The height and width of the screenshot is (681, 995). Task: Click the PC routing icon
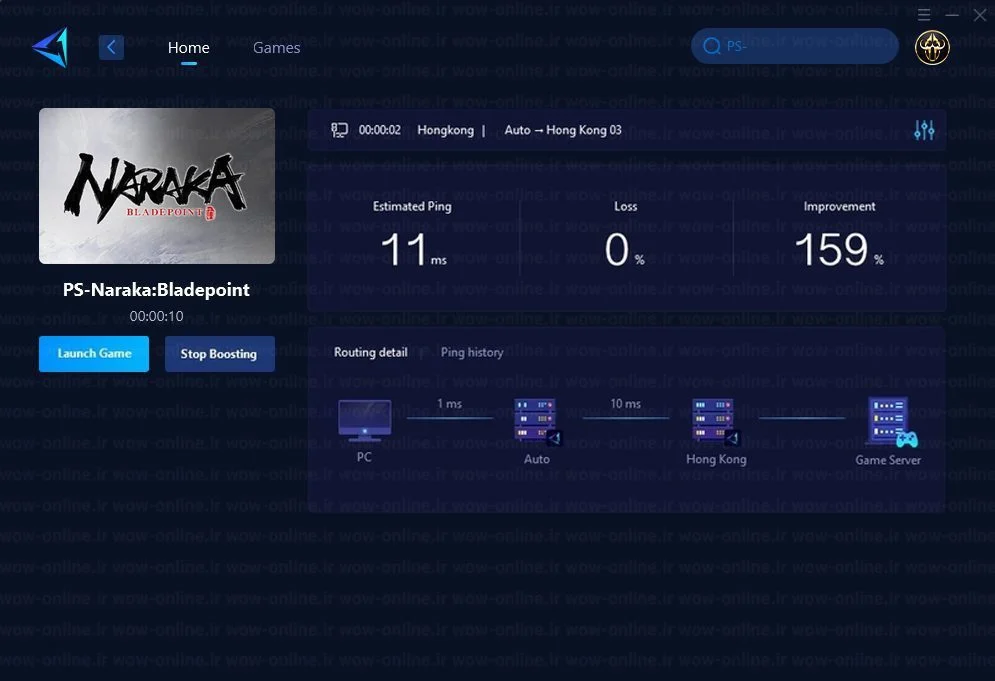[364, 420]
